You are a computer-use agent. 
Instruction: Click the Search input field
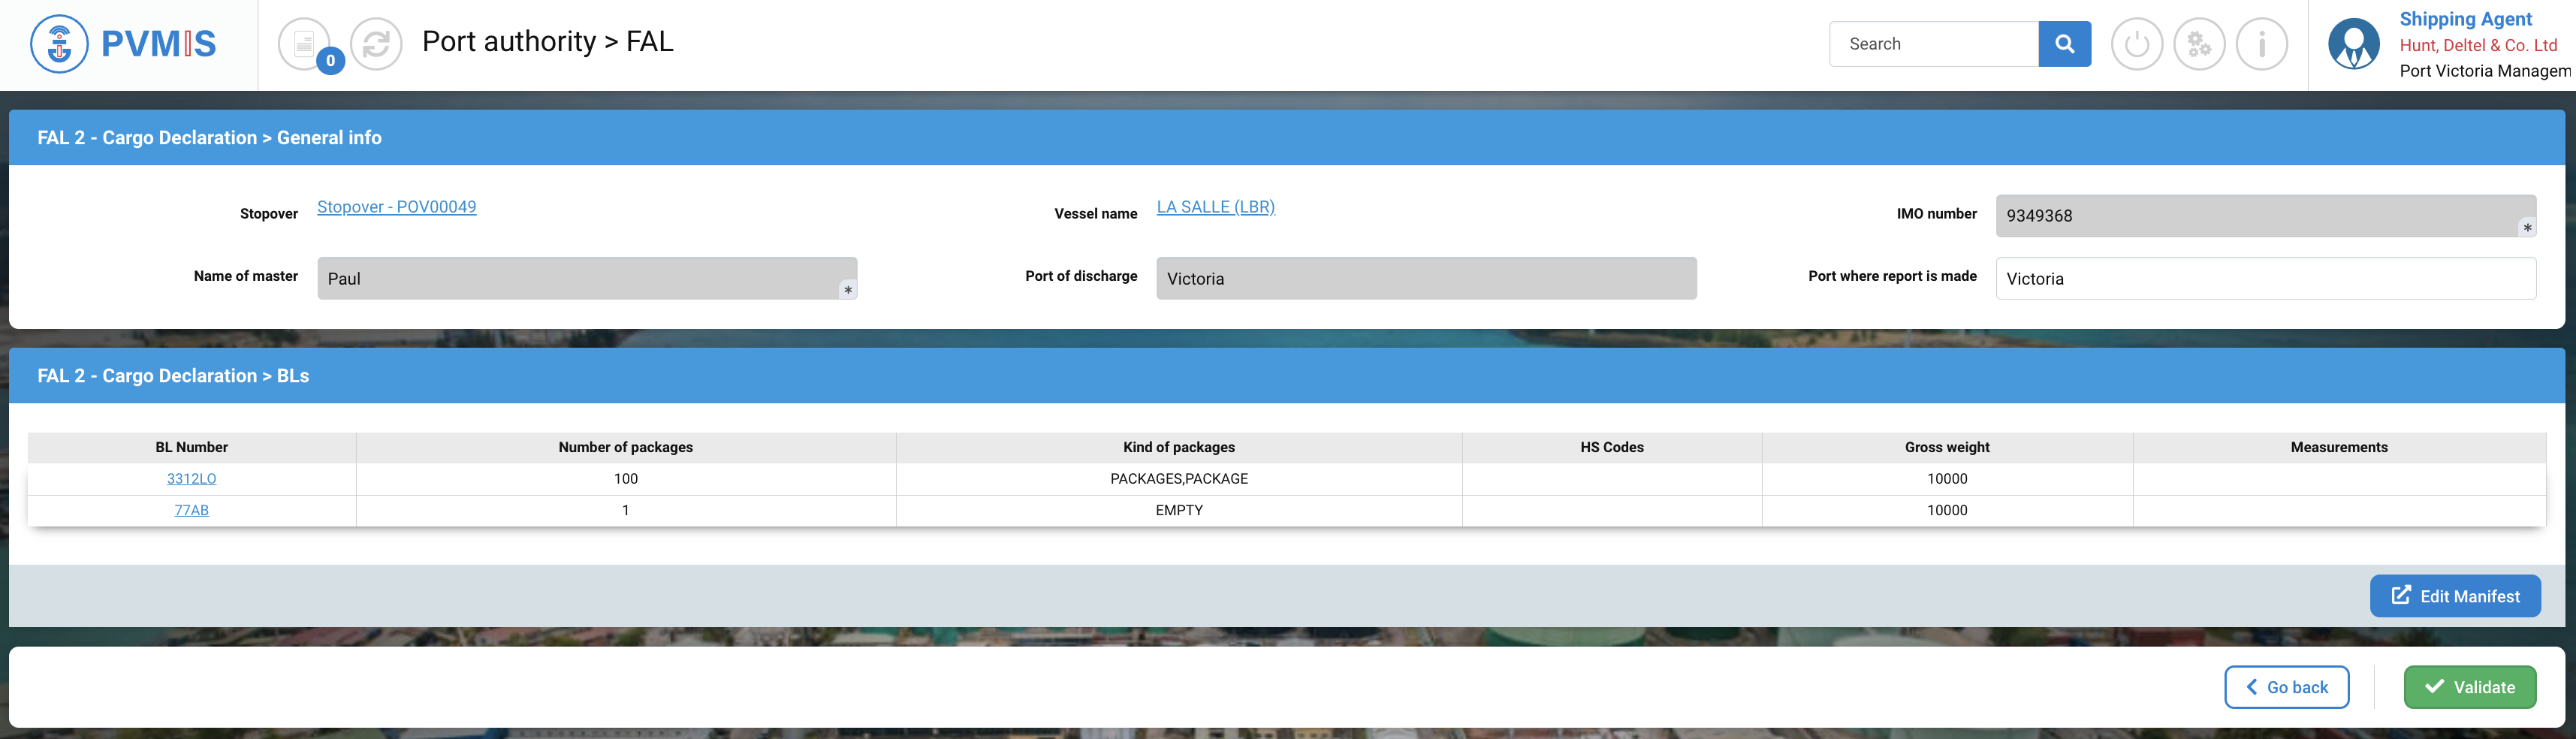tap(1933, 44)
